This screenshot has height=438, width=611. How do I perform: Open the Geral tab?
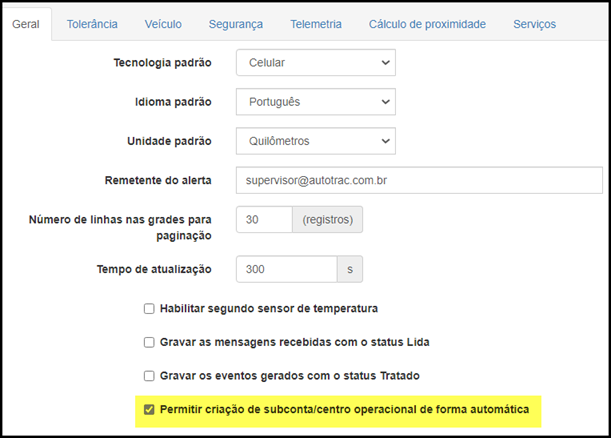tap(26, 24)
